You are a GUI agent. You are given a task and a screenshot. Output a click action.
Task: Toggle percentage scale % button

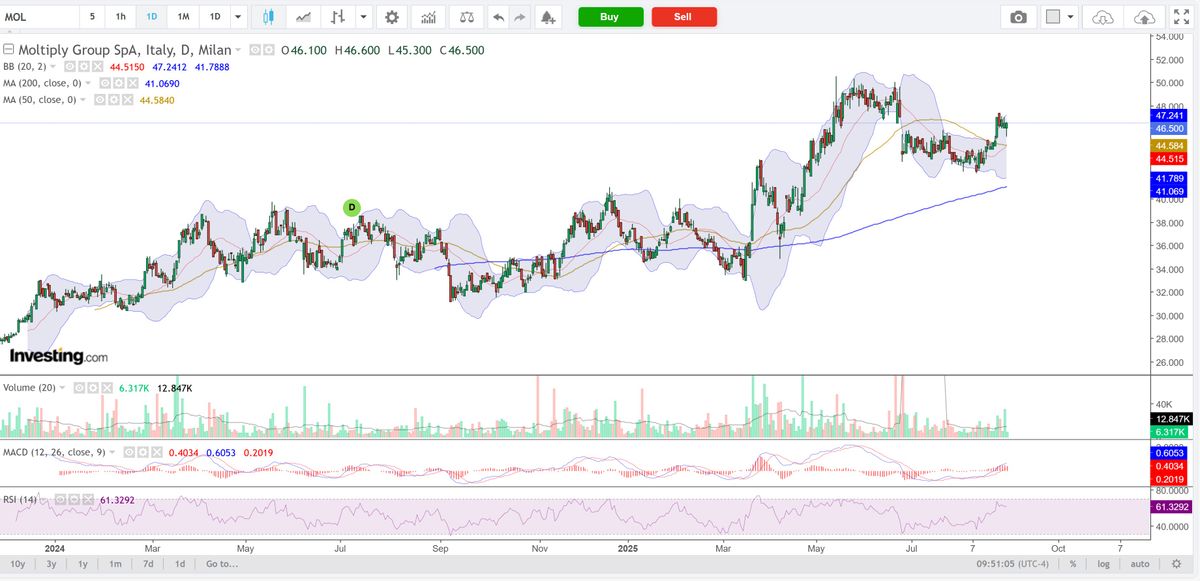1073,564
